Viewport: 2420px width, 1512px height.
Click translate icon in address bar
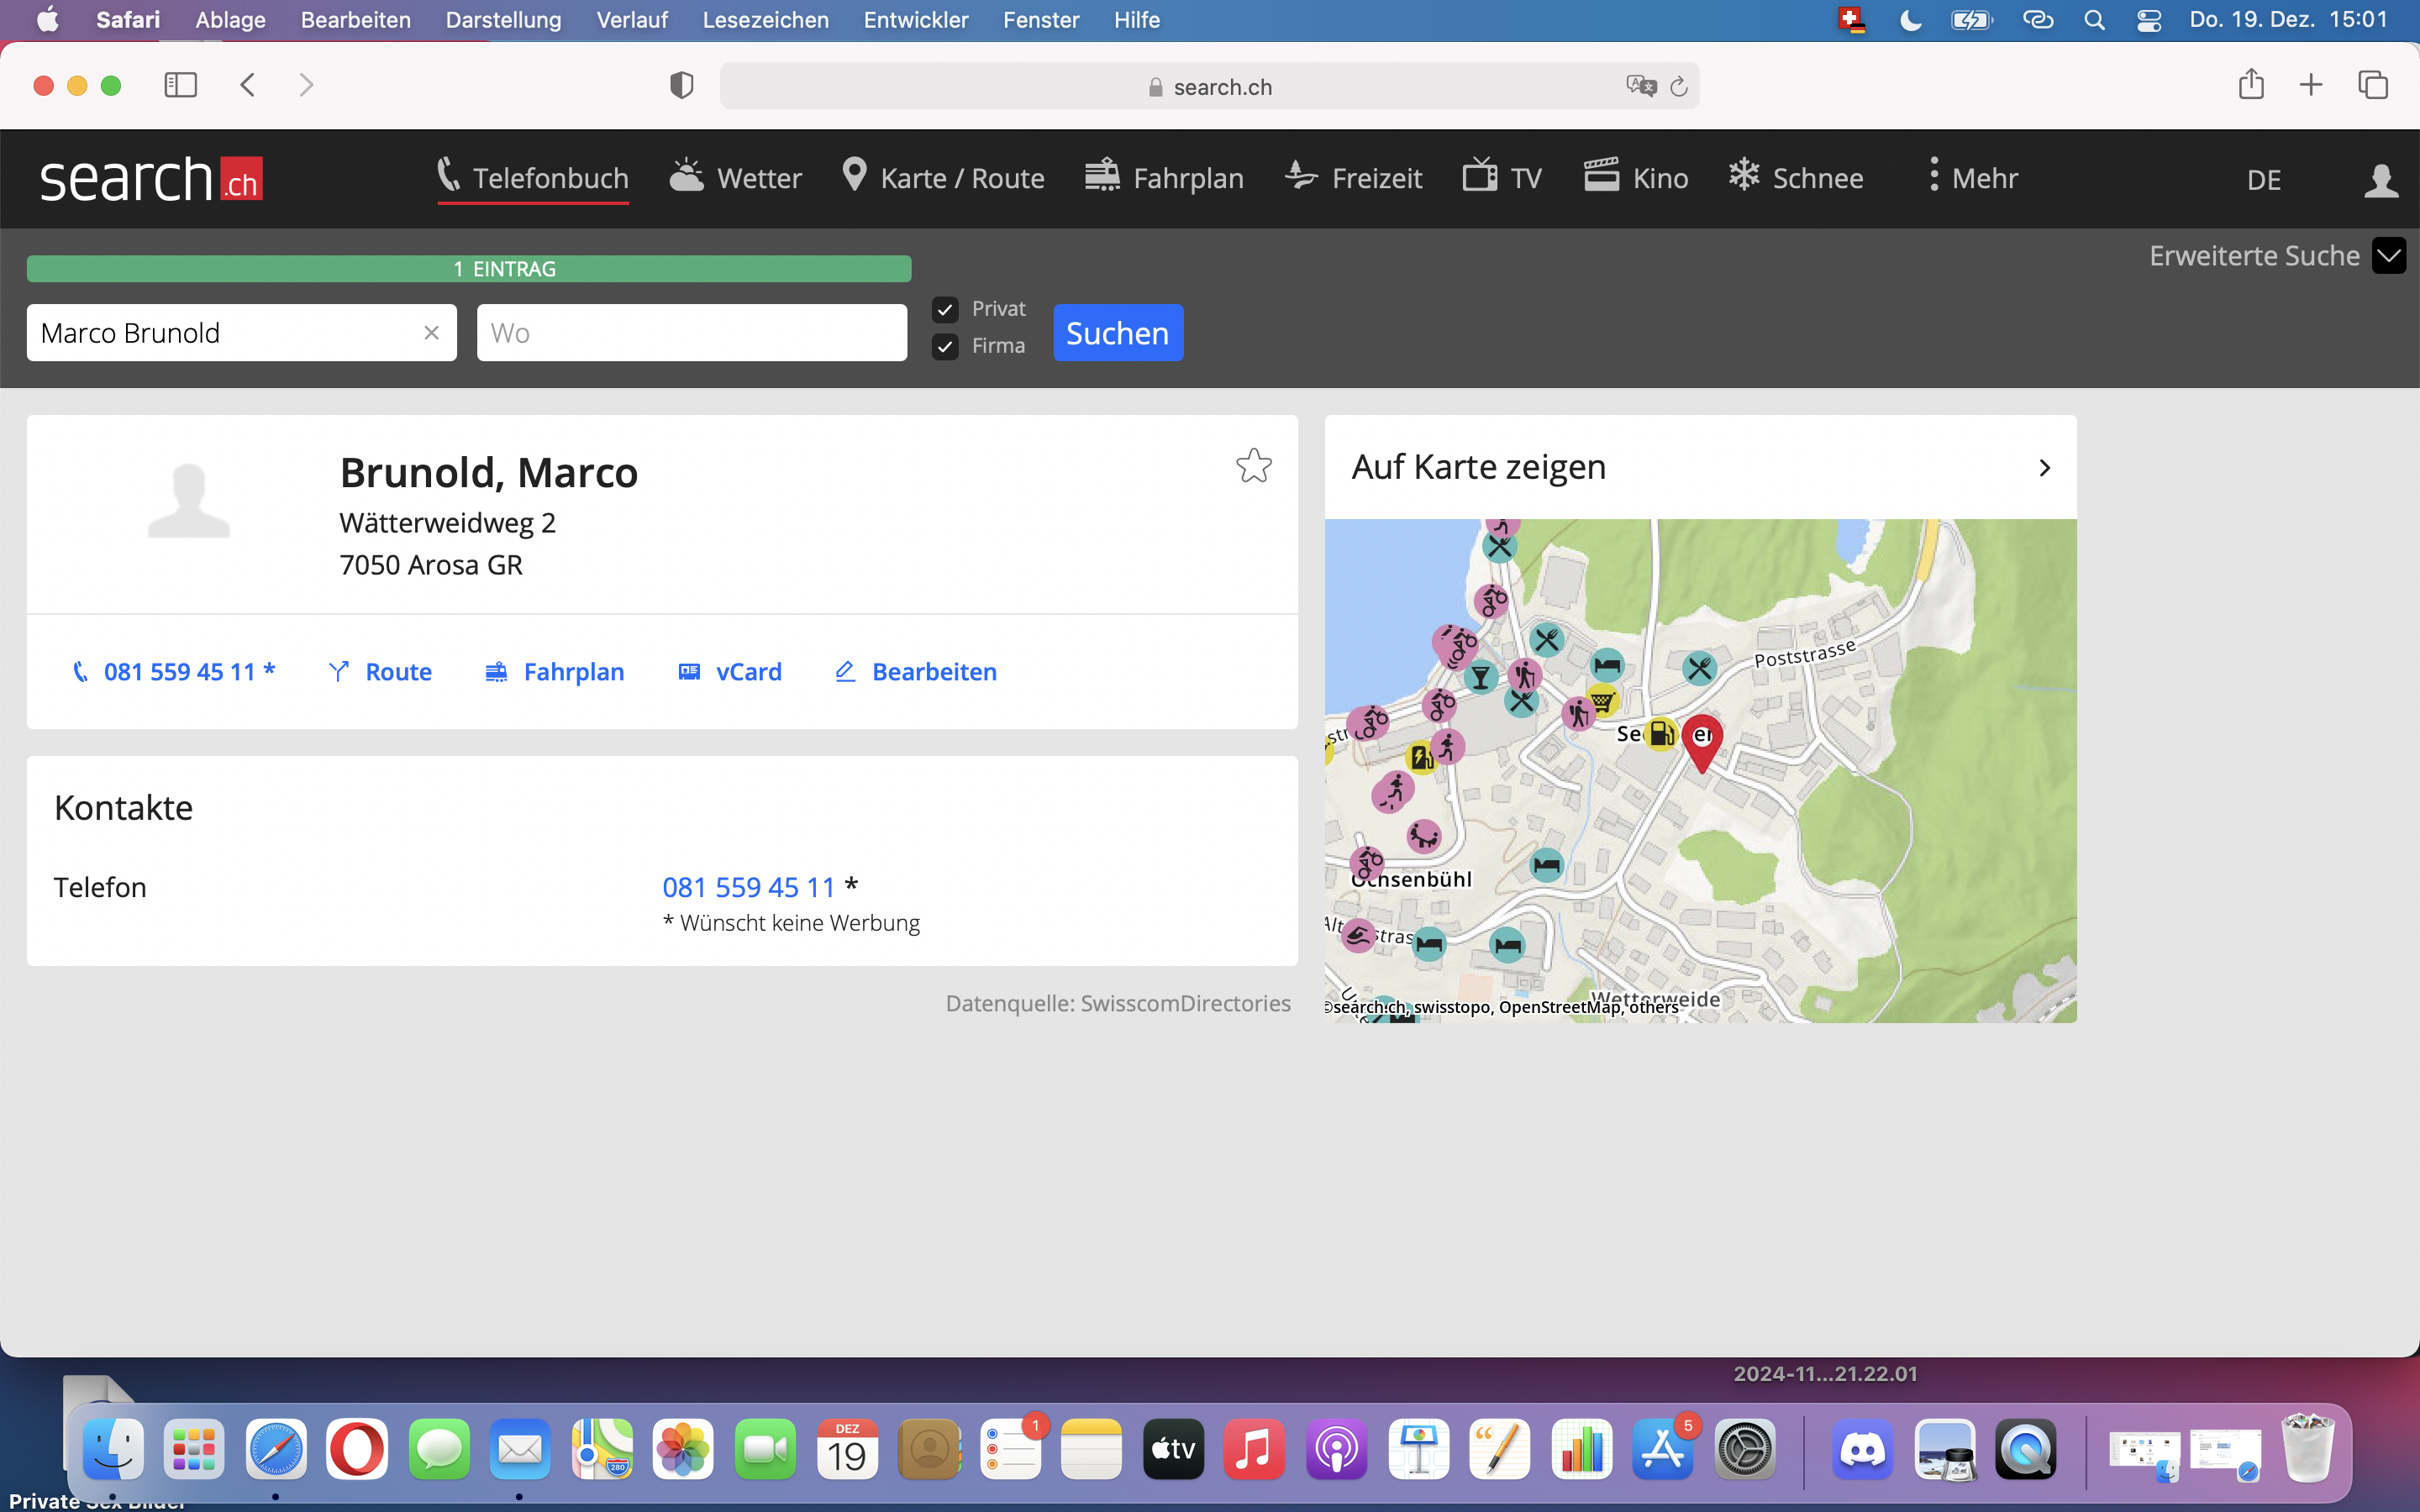click(1641, 86)
